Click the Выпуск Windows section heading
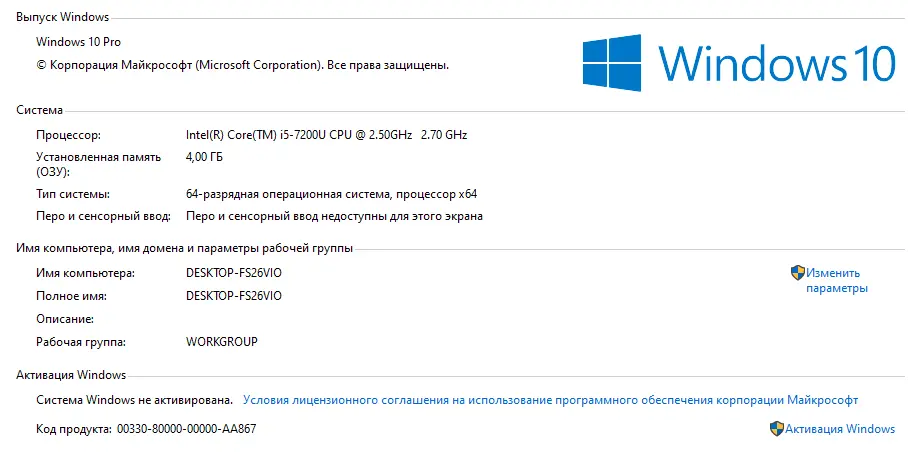This screenshot has height=457, width=908. [x=63, y=17]
